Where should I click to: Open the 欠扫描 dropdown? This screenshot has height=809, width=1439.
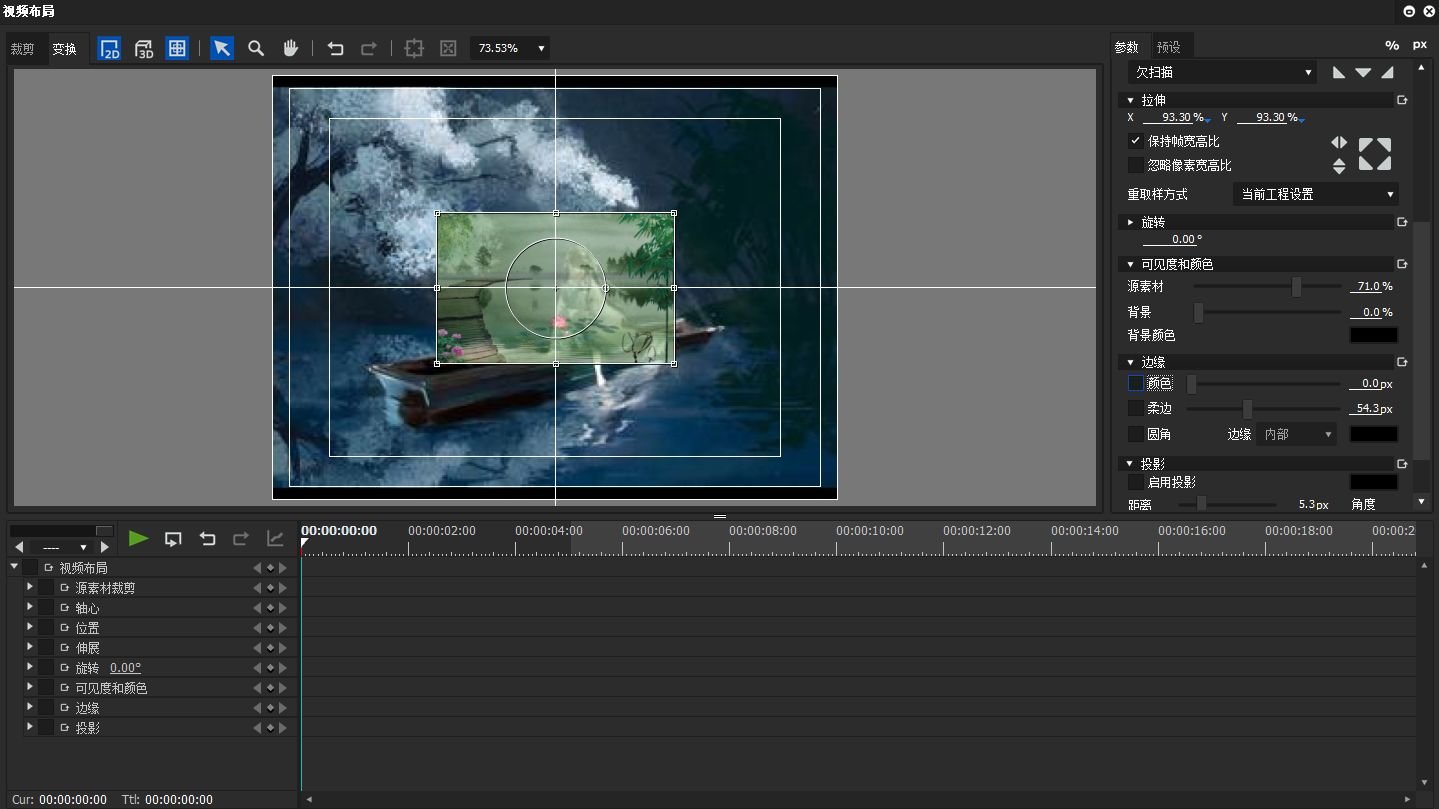1222,72
